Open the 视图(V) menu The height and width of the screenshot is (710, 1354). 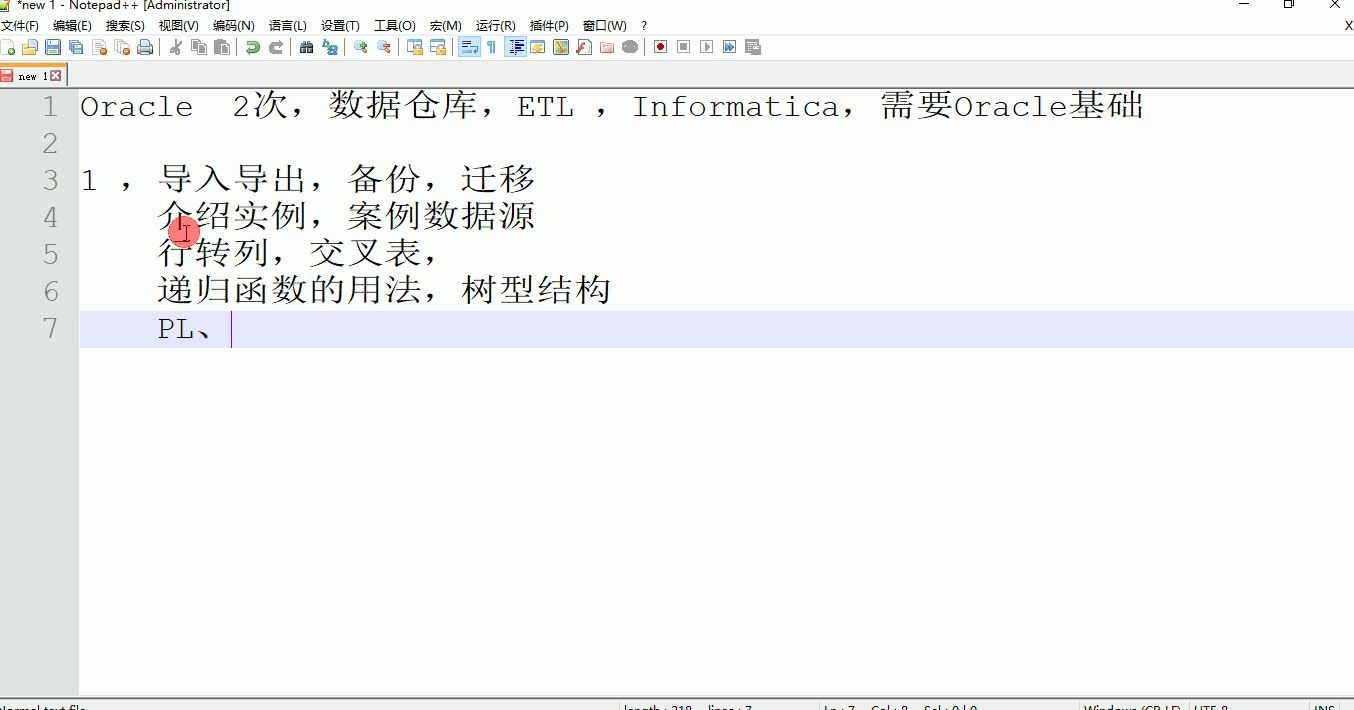[178, 25]
